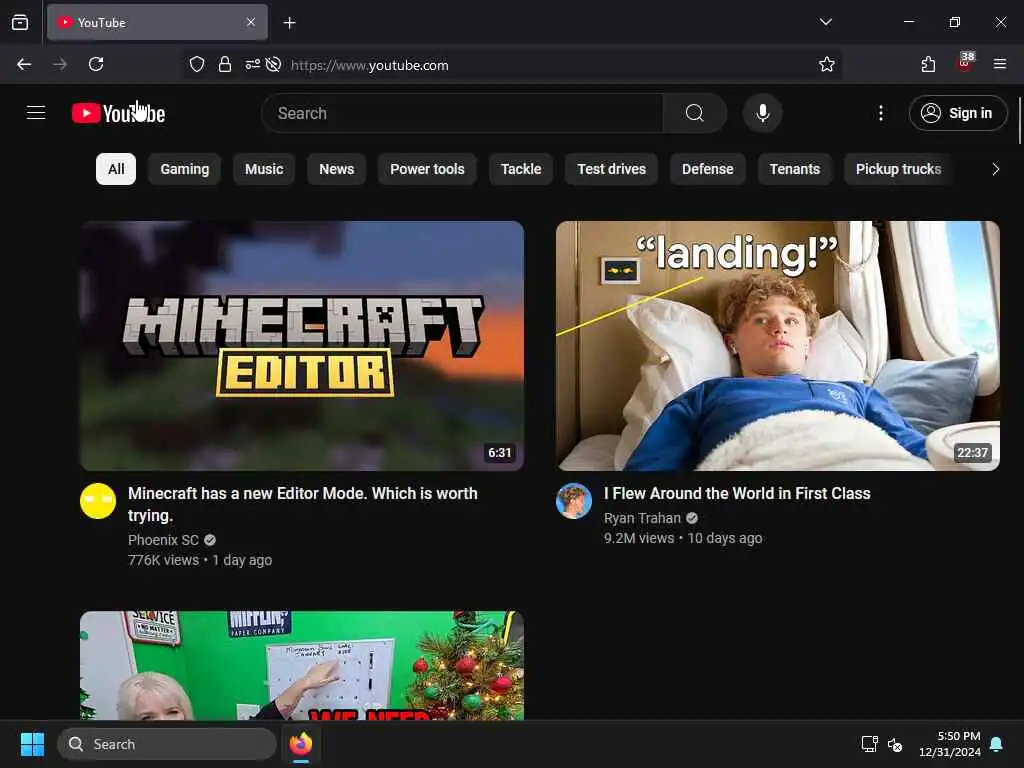Screen dimensions: 1024x768
Task: Open the Windows Start menu
Action: point(32,744)
